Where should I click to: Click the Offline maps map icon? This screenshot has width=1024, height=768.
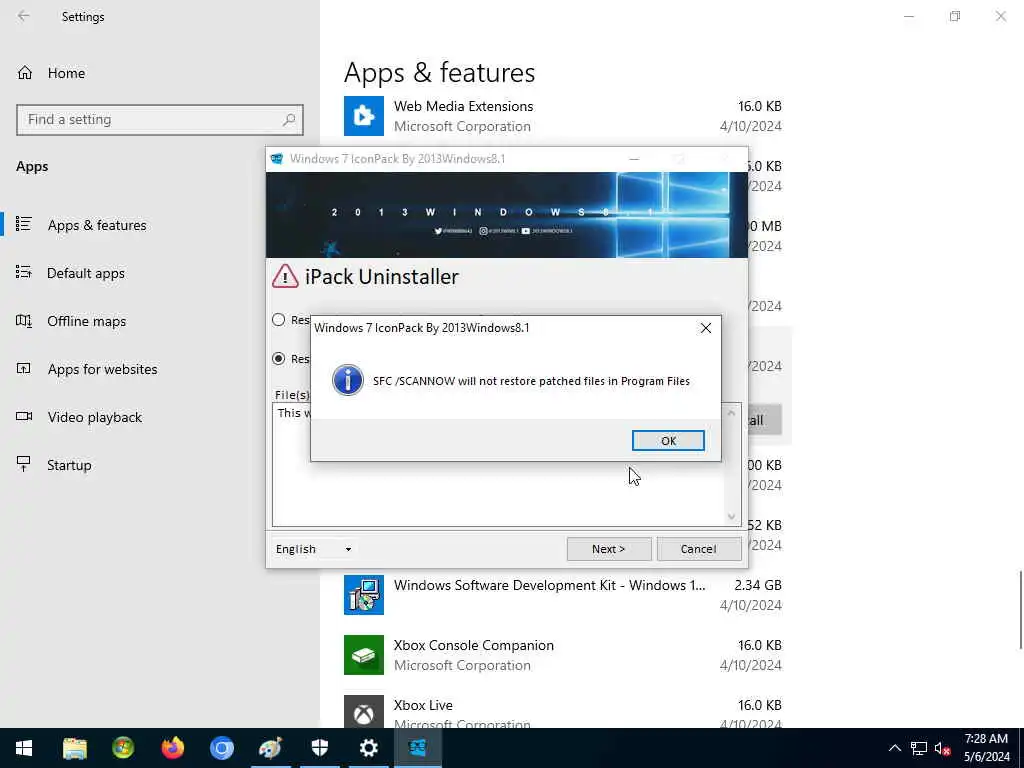coord(24,321)
